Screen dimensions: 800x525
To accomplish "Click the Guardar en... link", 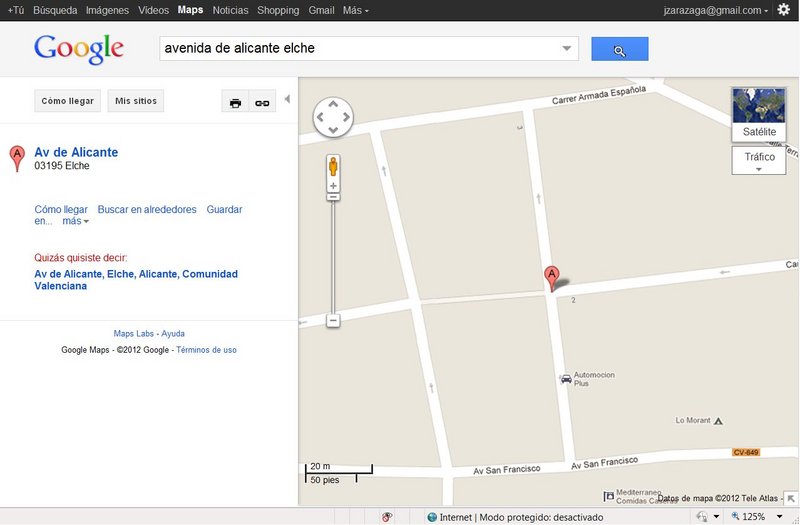I will pos(224,209).
